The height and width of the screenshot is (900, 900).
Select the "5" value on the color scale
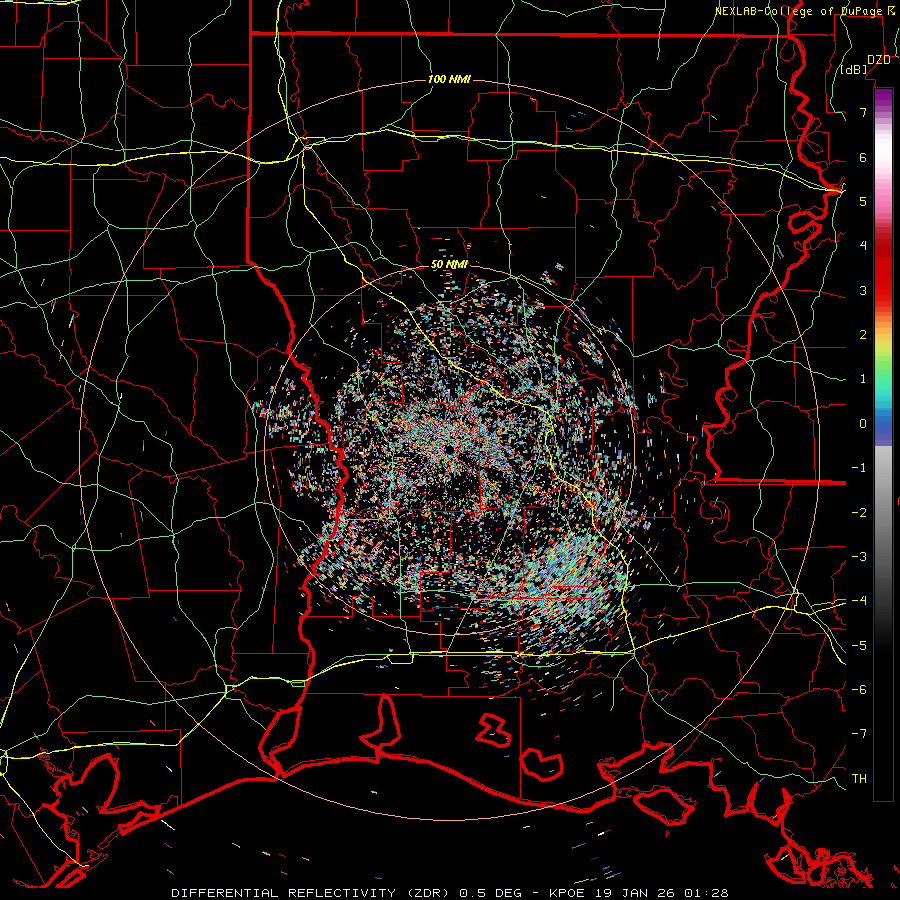[863, 201]
